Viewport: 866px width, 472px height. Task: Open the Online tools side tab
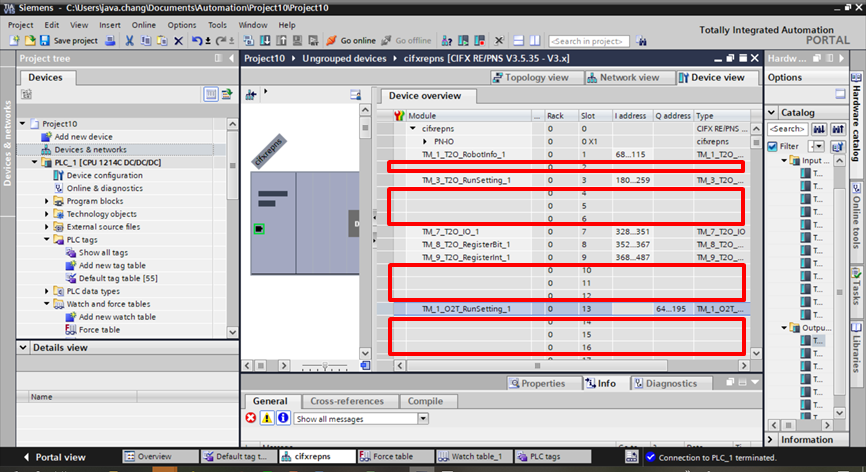856,215
